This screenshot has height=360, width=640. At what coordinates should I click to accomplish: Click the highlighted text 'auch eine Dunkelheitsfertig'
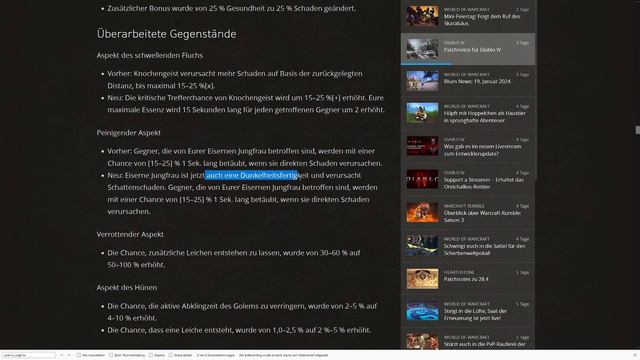(x=252, y=175)
